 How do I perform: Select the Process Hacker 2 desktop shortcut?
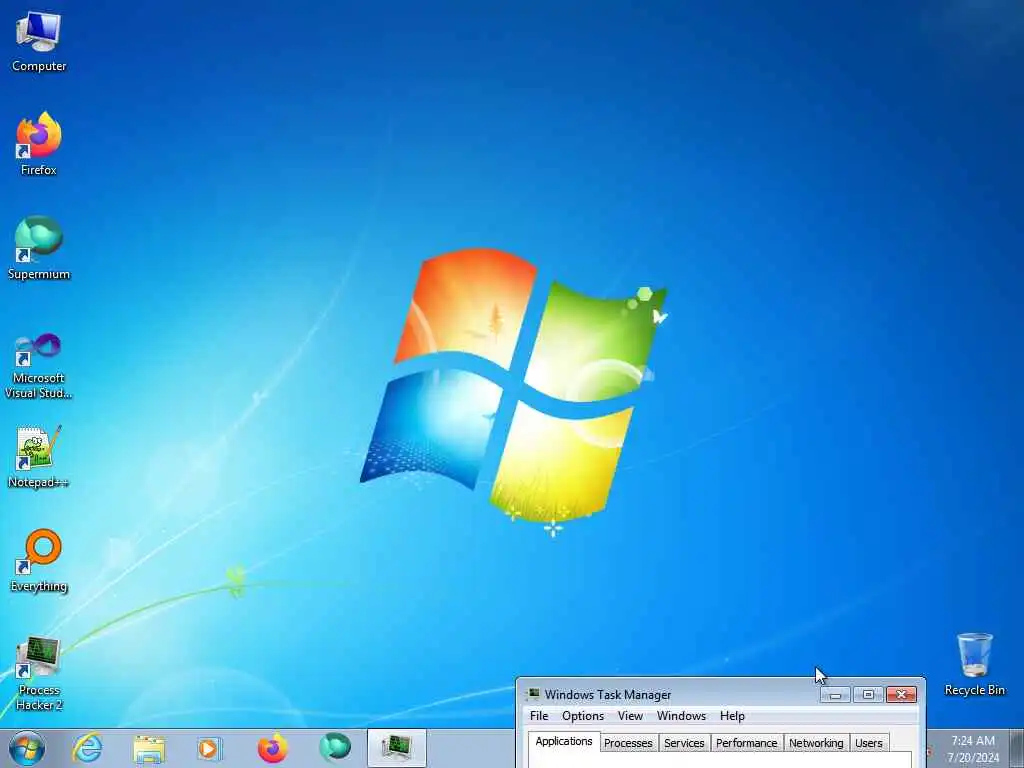pos(39,673)
